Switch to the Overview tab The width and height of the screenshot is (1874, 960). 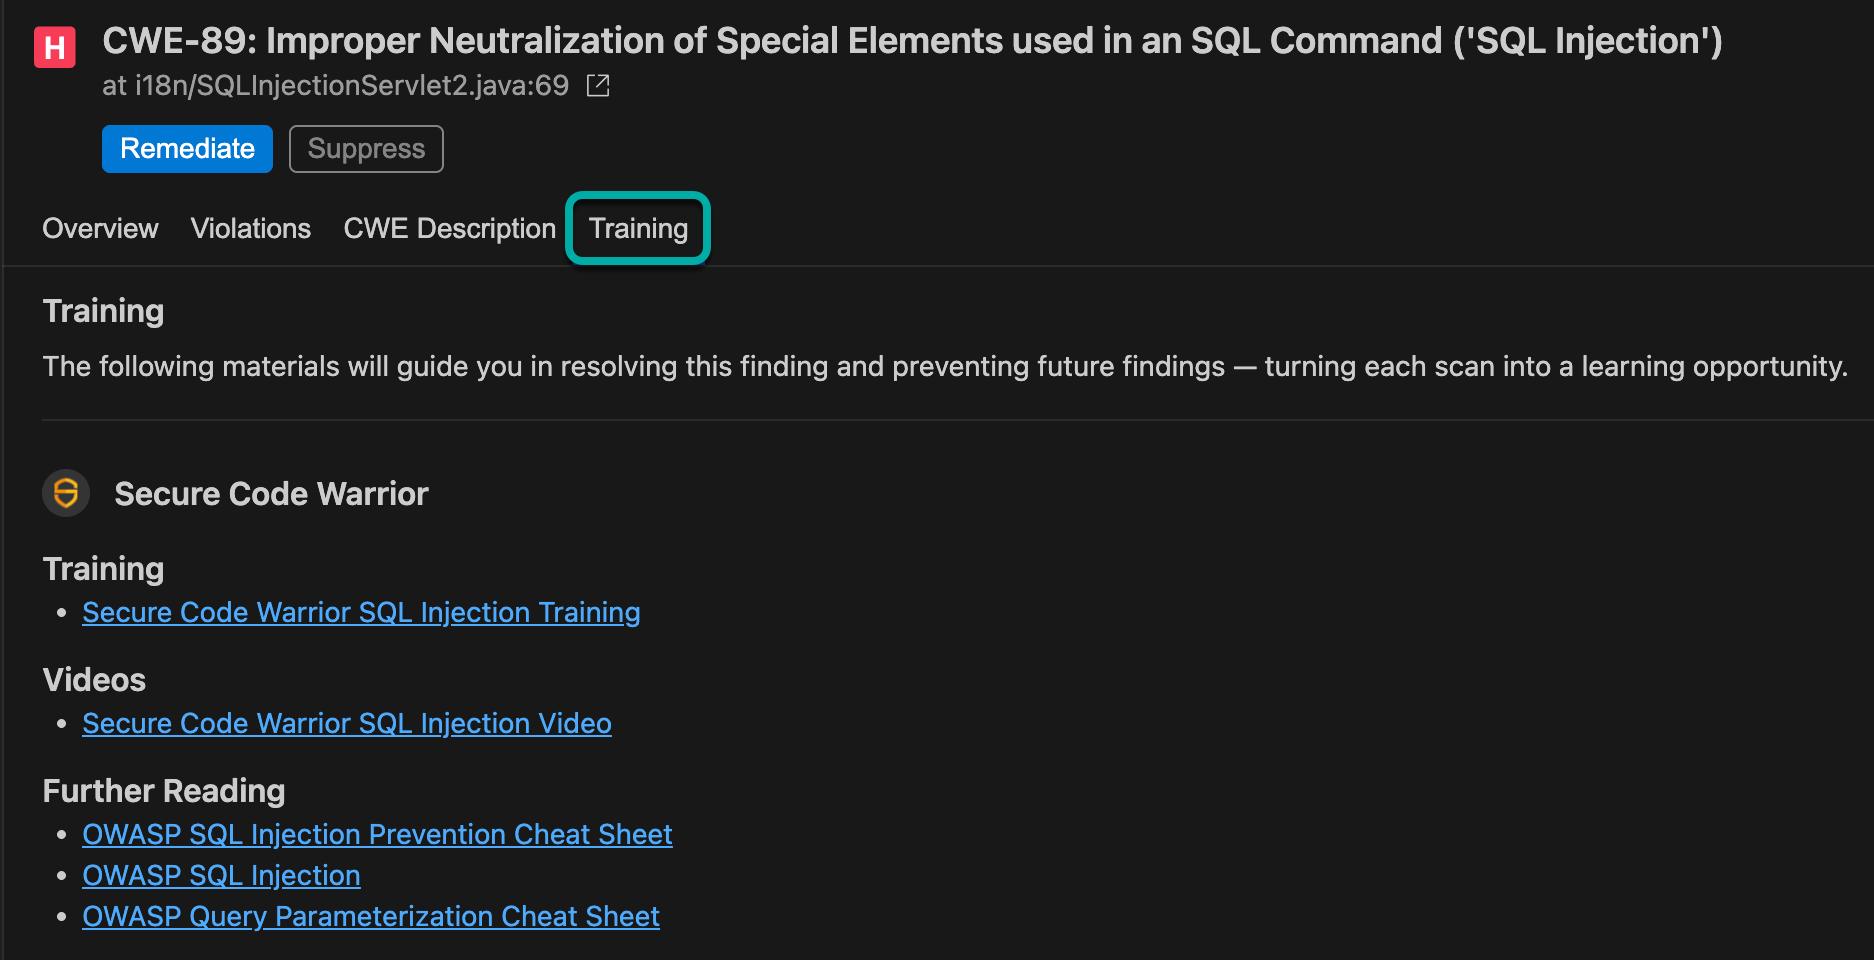pos(100,229)
